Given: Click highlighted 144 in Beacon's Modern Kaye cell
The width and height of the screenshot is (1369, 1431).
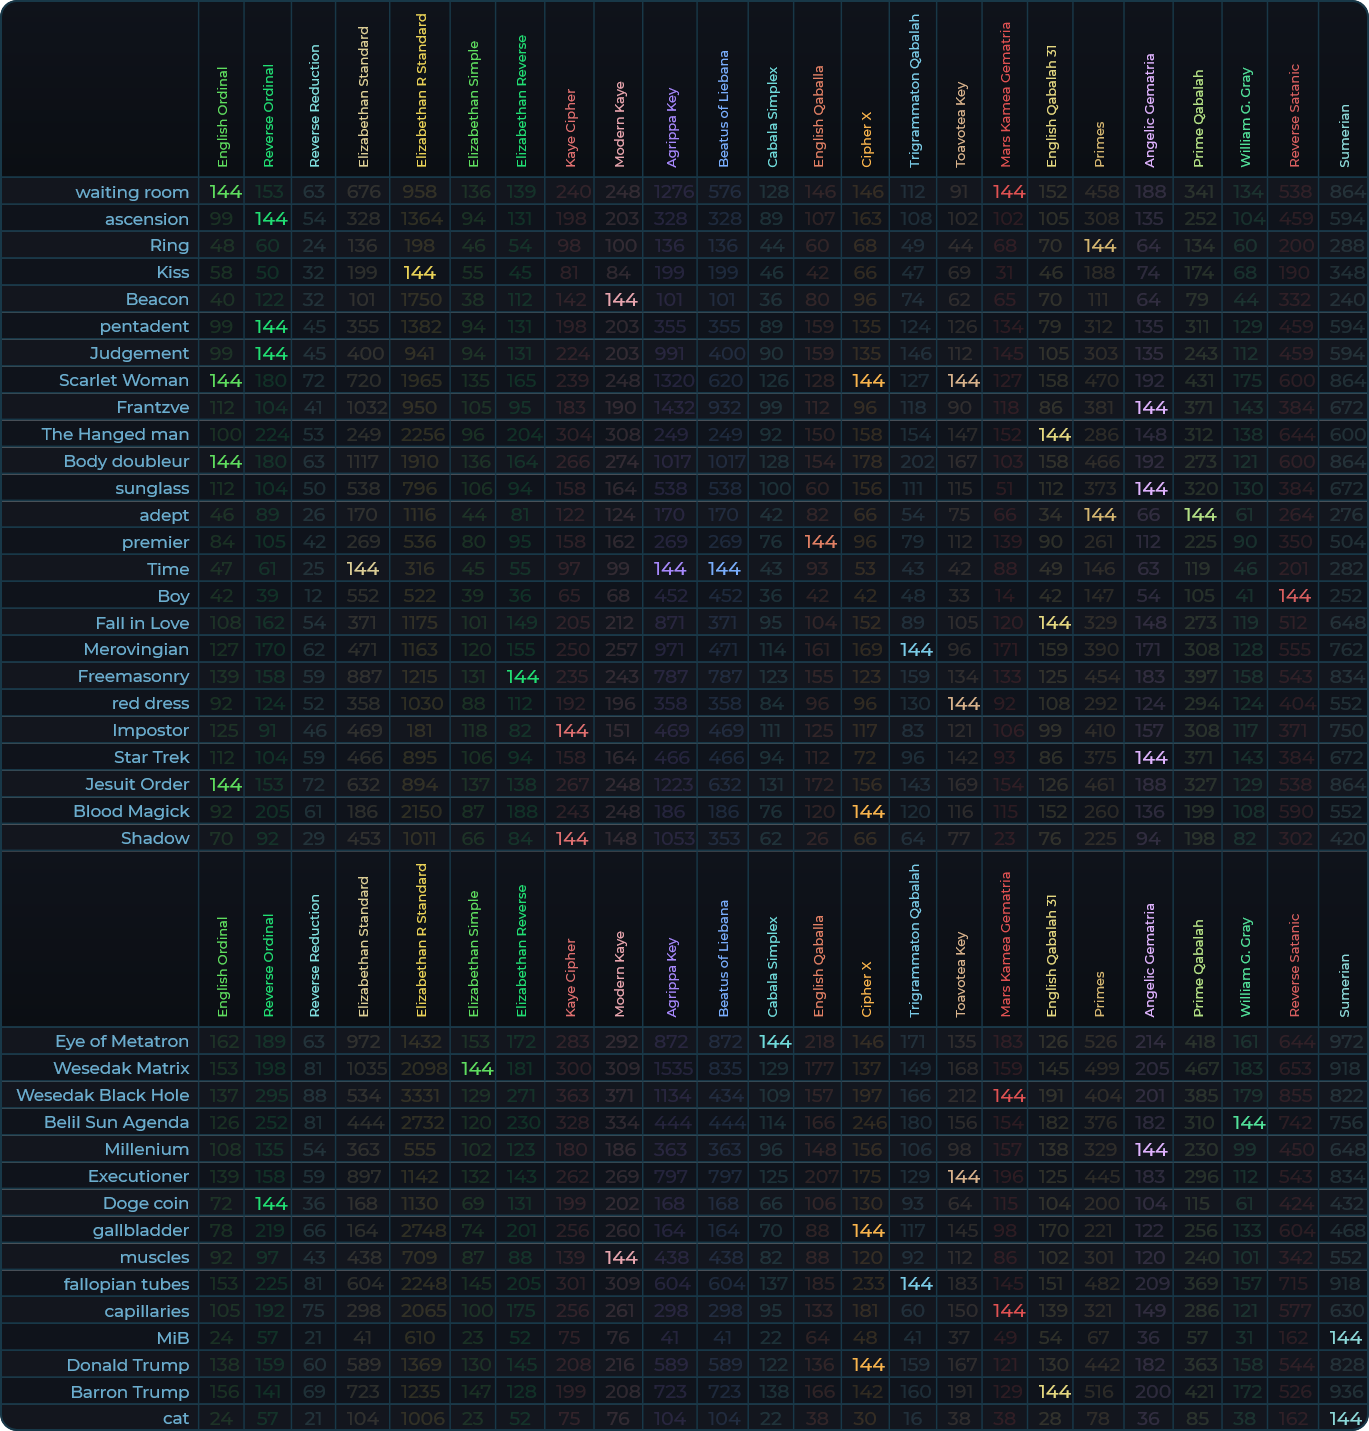Looking at the screenshot, I should 621,299.
